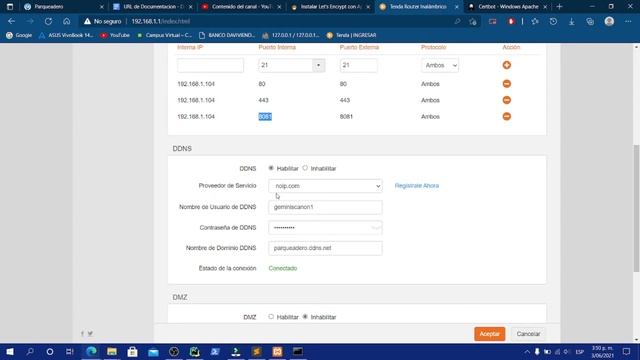
Task: Click the Aceptar button
Action: click(489, 334)
